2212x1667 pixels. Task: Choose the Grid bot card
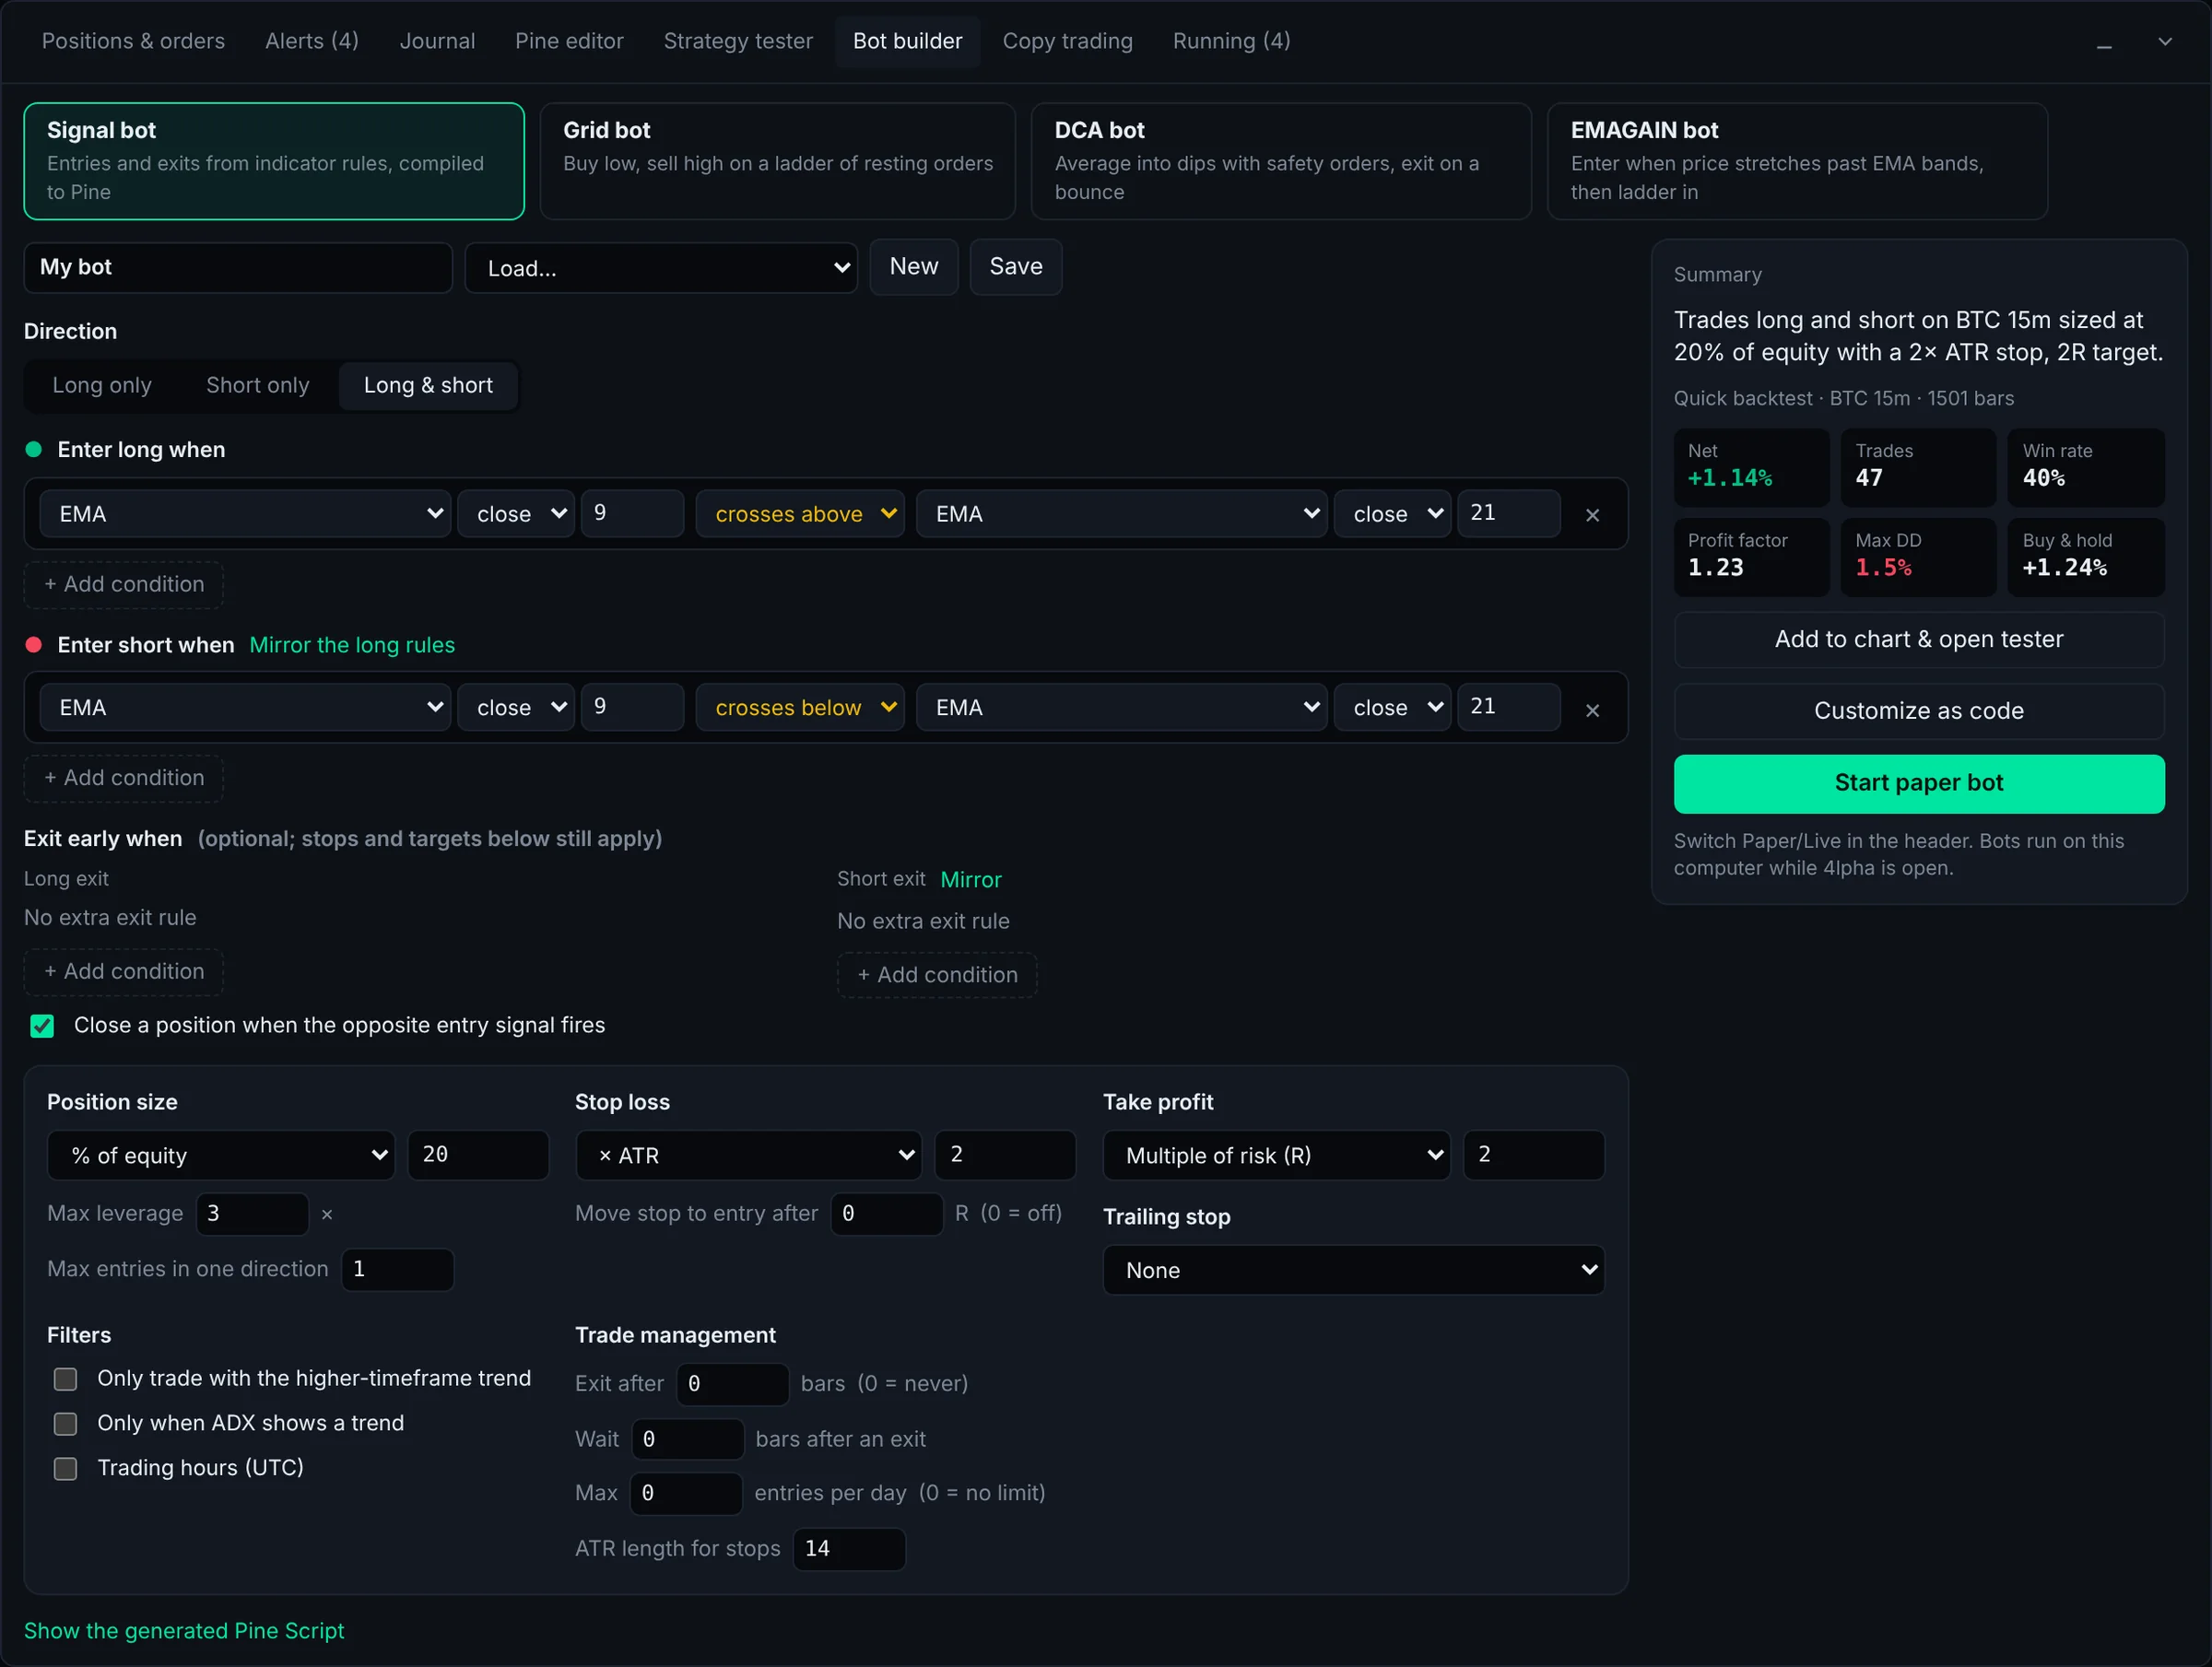pos(777,161)
